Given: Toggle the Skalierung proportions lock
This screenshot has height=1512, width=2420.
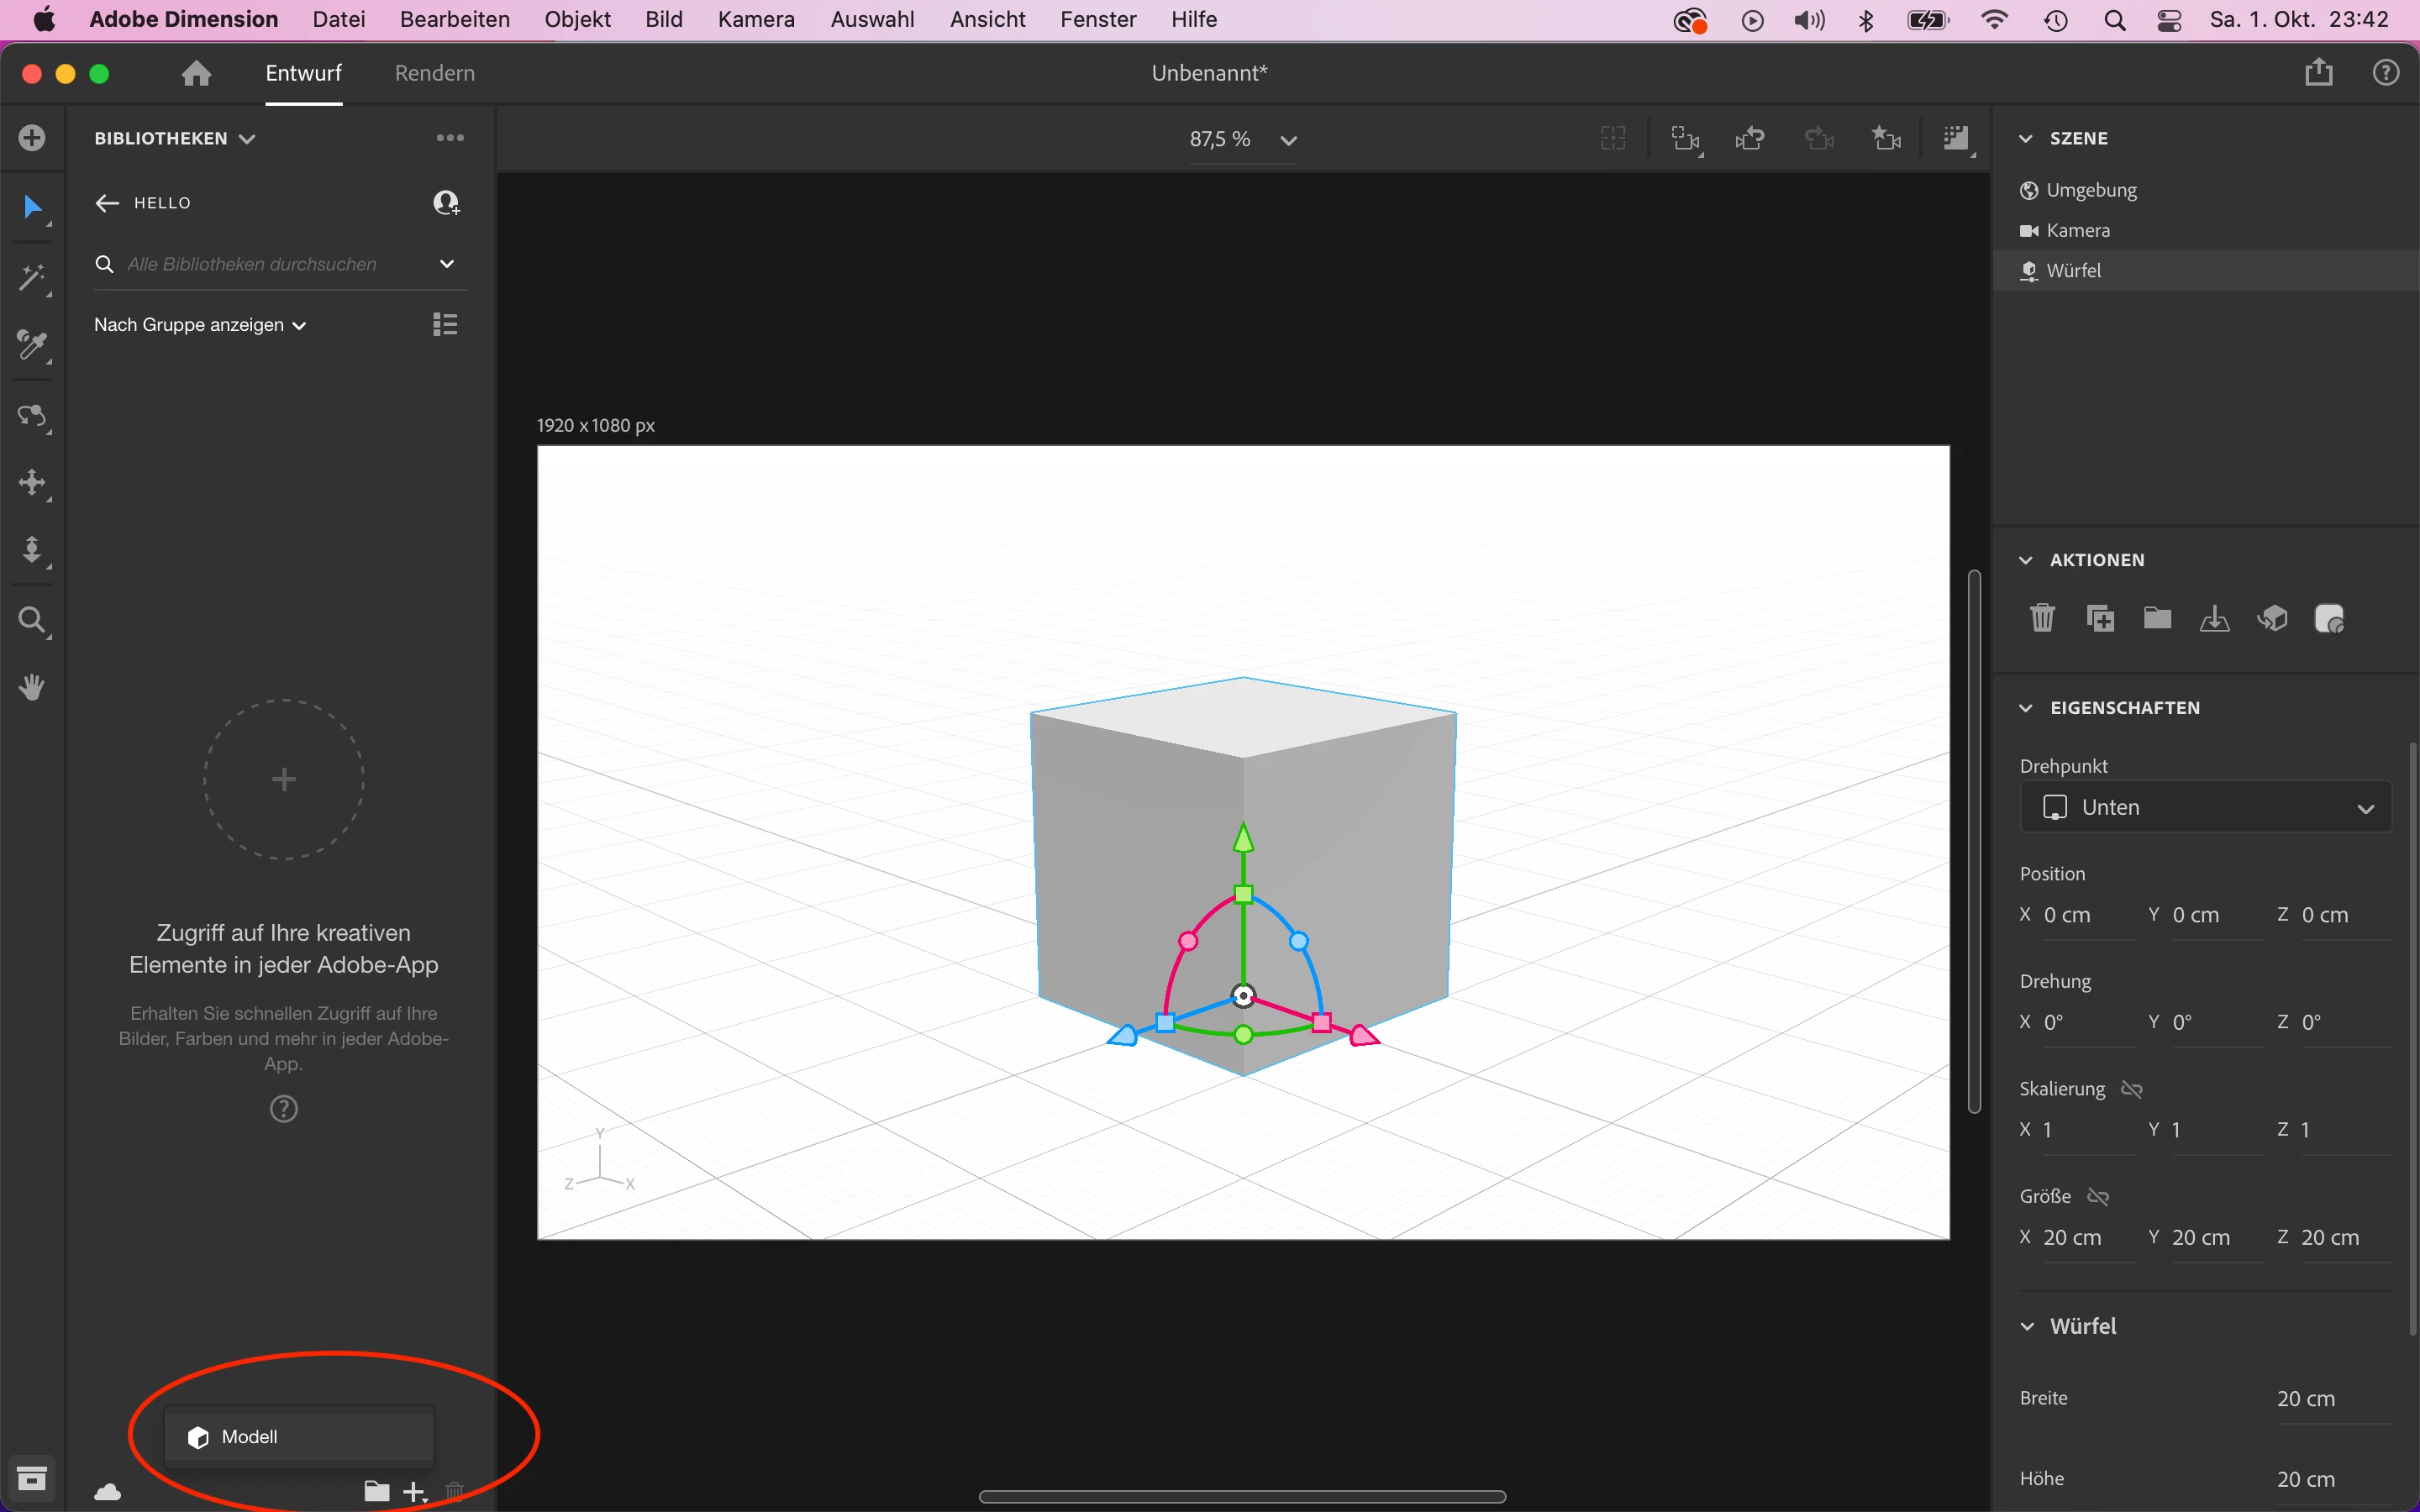Looking at the screenshot, I should [x=2131, y=1089].
